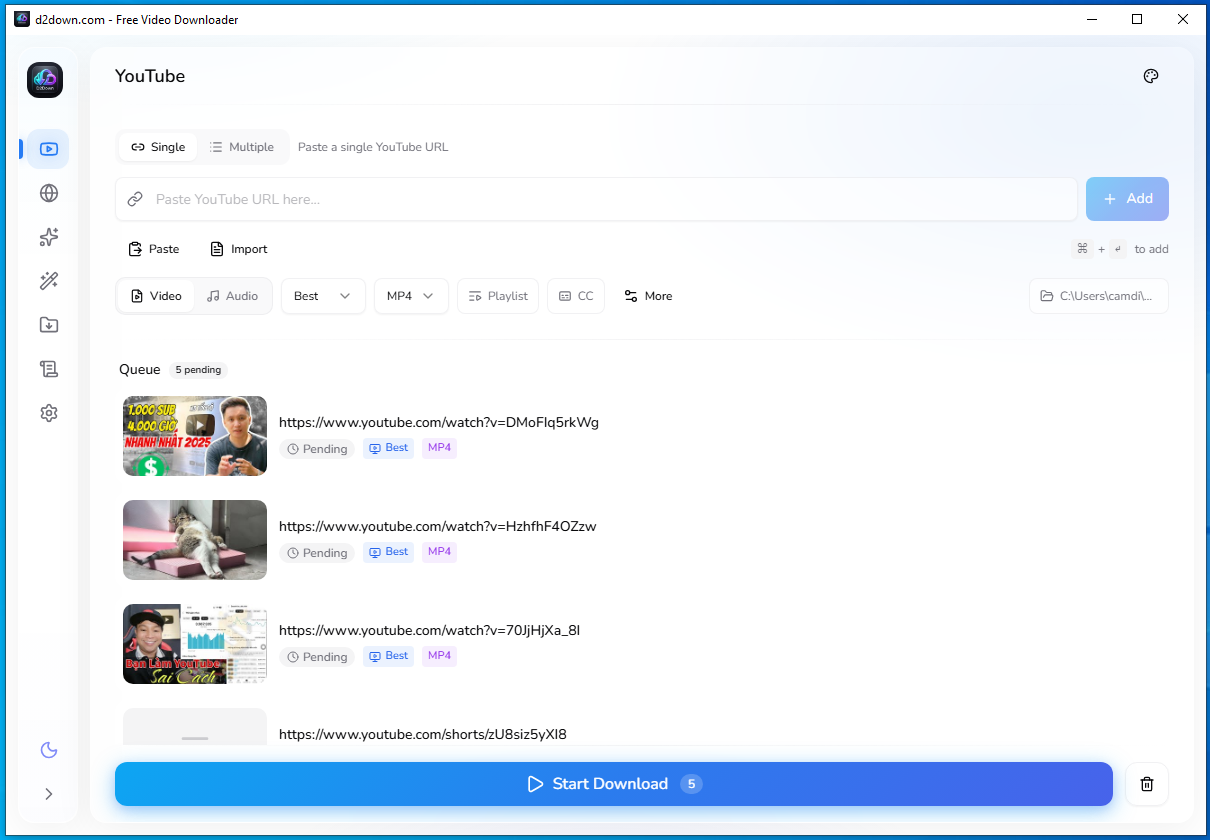
Task: Click Best badge of 70JjHjXa_8I item
Action: click(388, 656)
